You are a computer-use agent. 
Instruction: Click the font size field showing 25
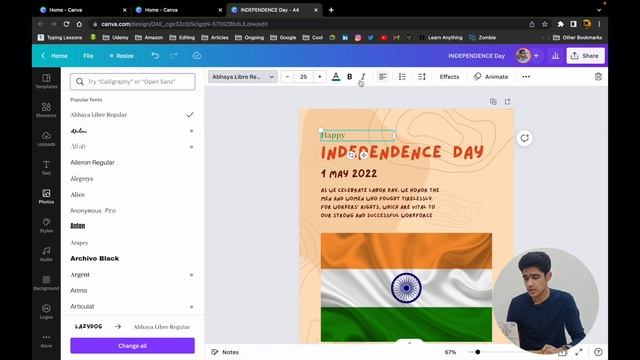[303, 77]
